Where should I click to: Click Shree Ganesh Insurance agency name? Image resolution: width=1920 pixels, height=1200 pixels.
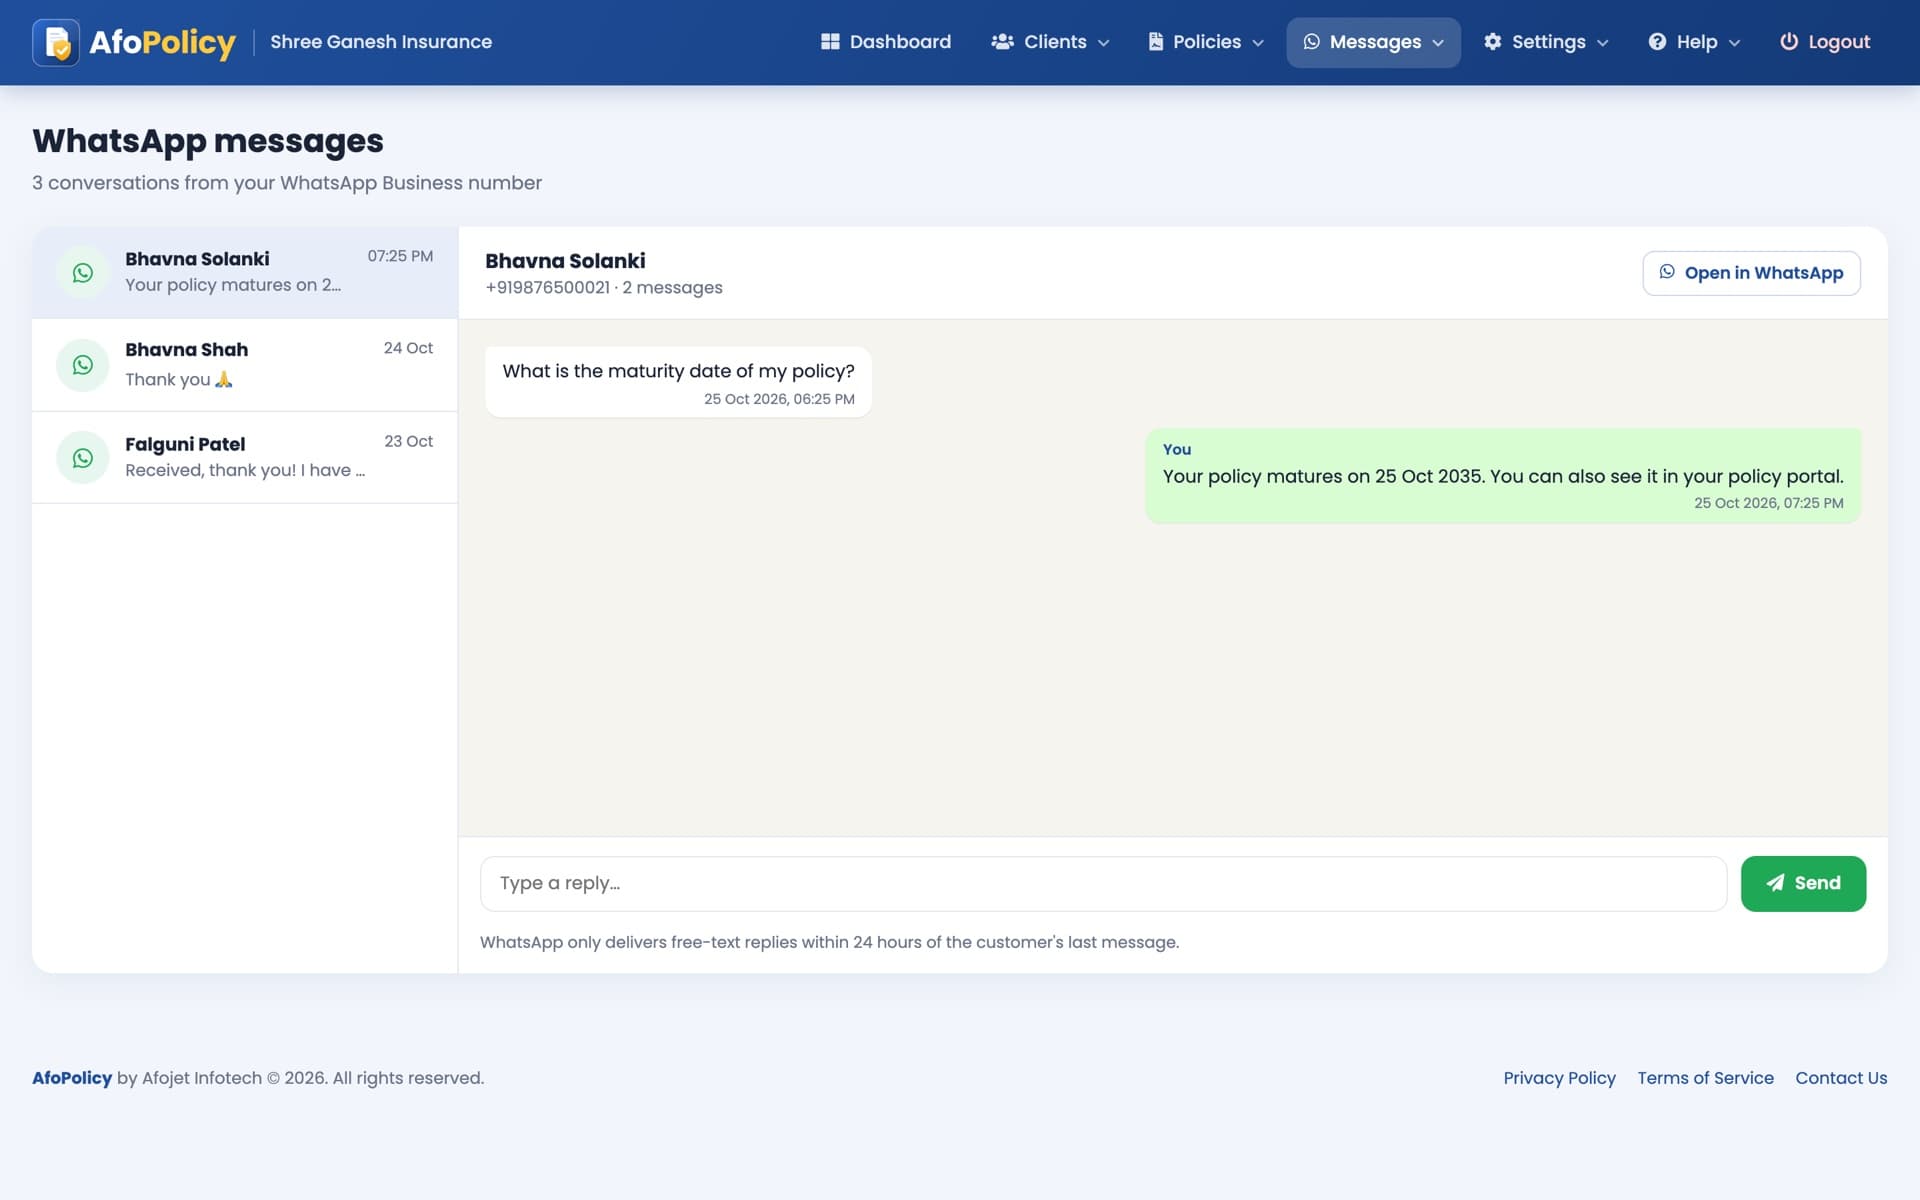click(x=381, y=42)
